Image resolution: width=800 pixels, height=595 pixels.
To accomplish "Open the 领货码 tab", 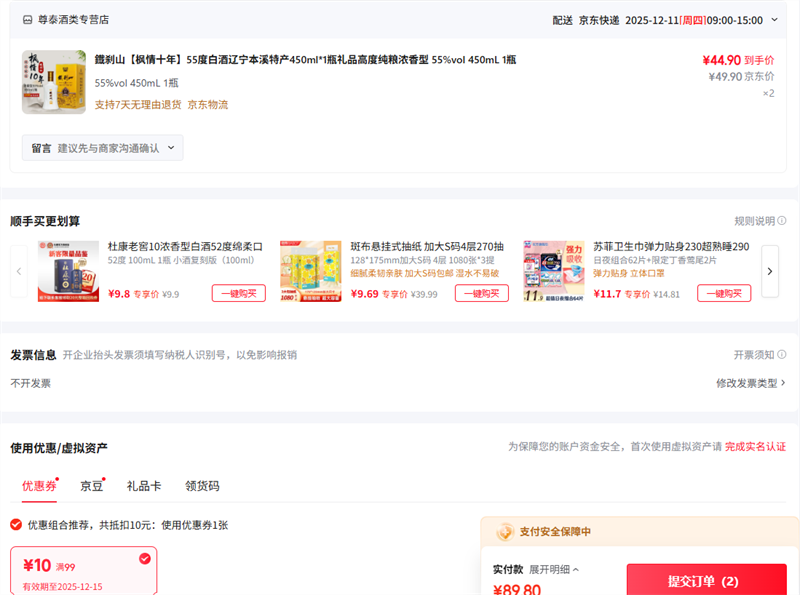I will coord(202,486).
